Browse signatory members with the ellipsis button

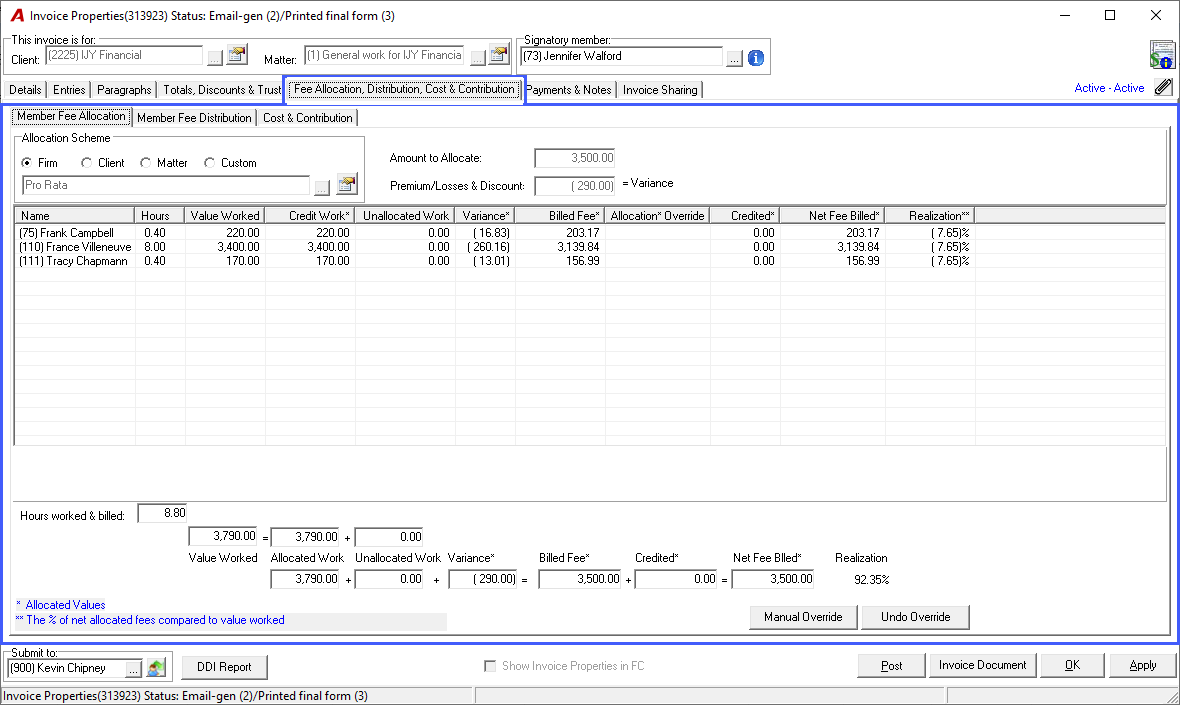click(x=734, y=57)
